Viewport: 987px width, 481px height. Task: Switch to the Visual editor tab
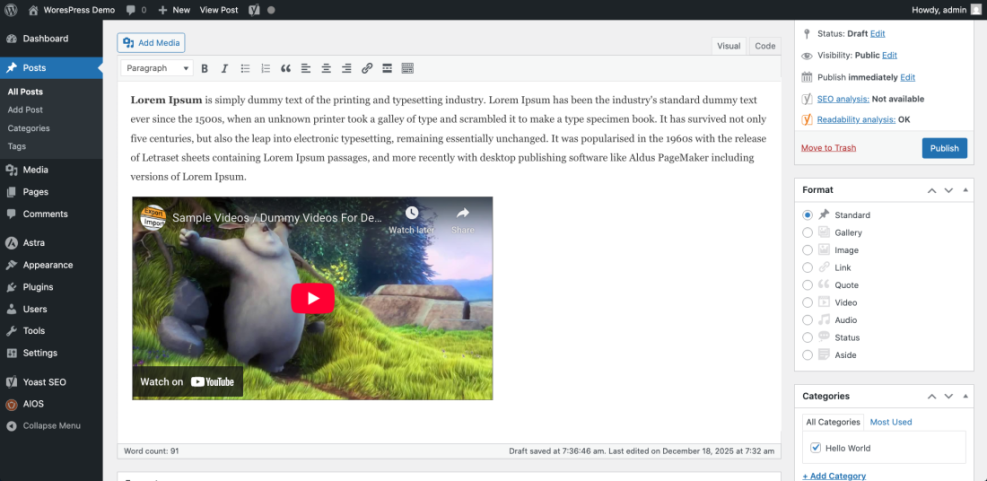(x=729, y=46)
